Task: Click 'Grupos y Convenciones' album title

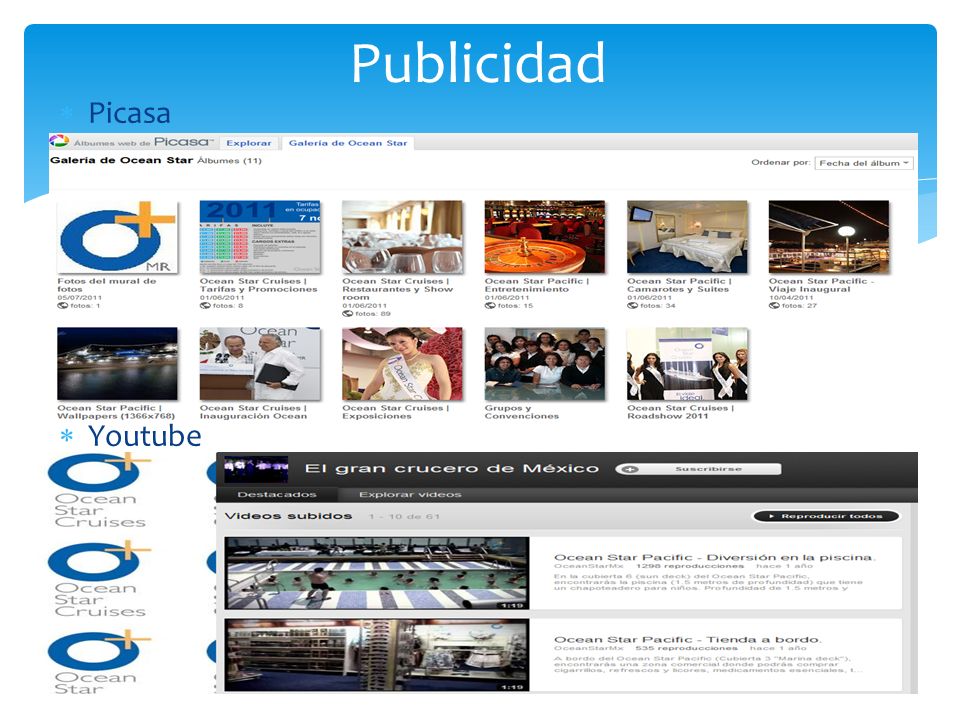Action: pyautogui.click(x=522, y=411)
